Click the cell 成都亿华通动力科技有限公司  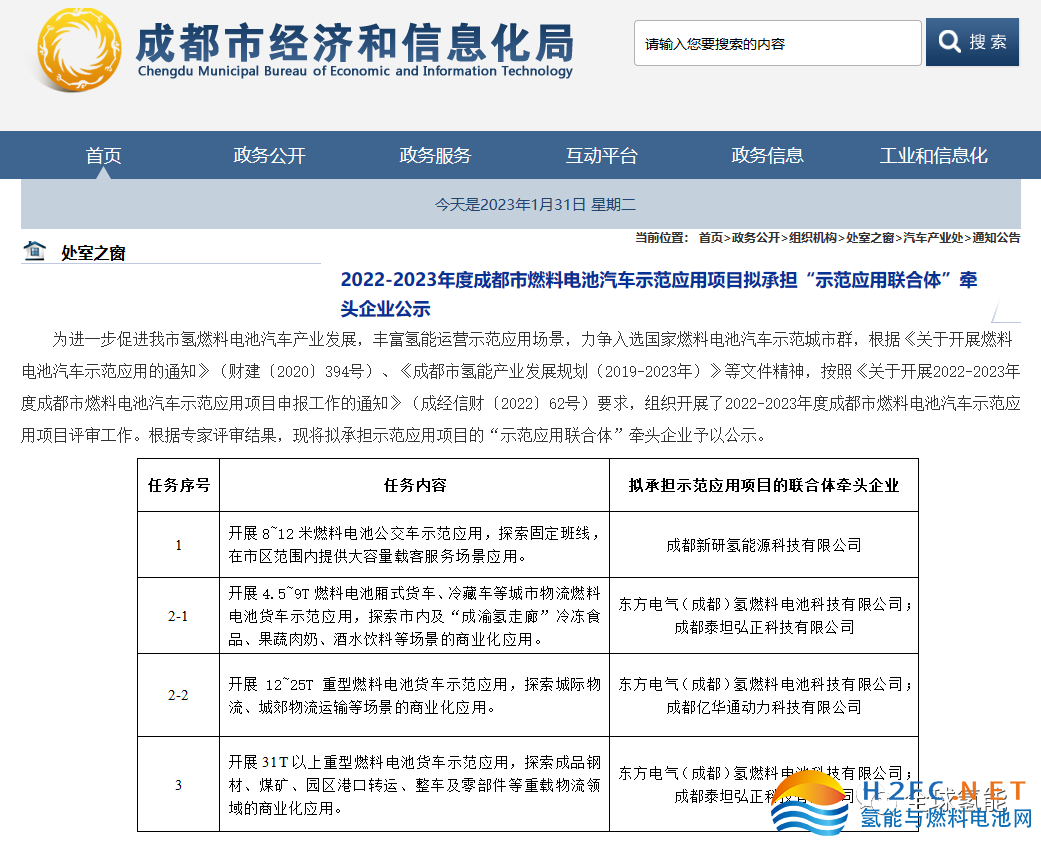coord(763,707)
